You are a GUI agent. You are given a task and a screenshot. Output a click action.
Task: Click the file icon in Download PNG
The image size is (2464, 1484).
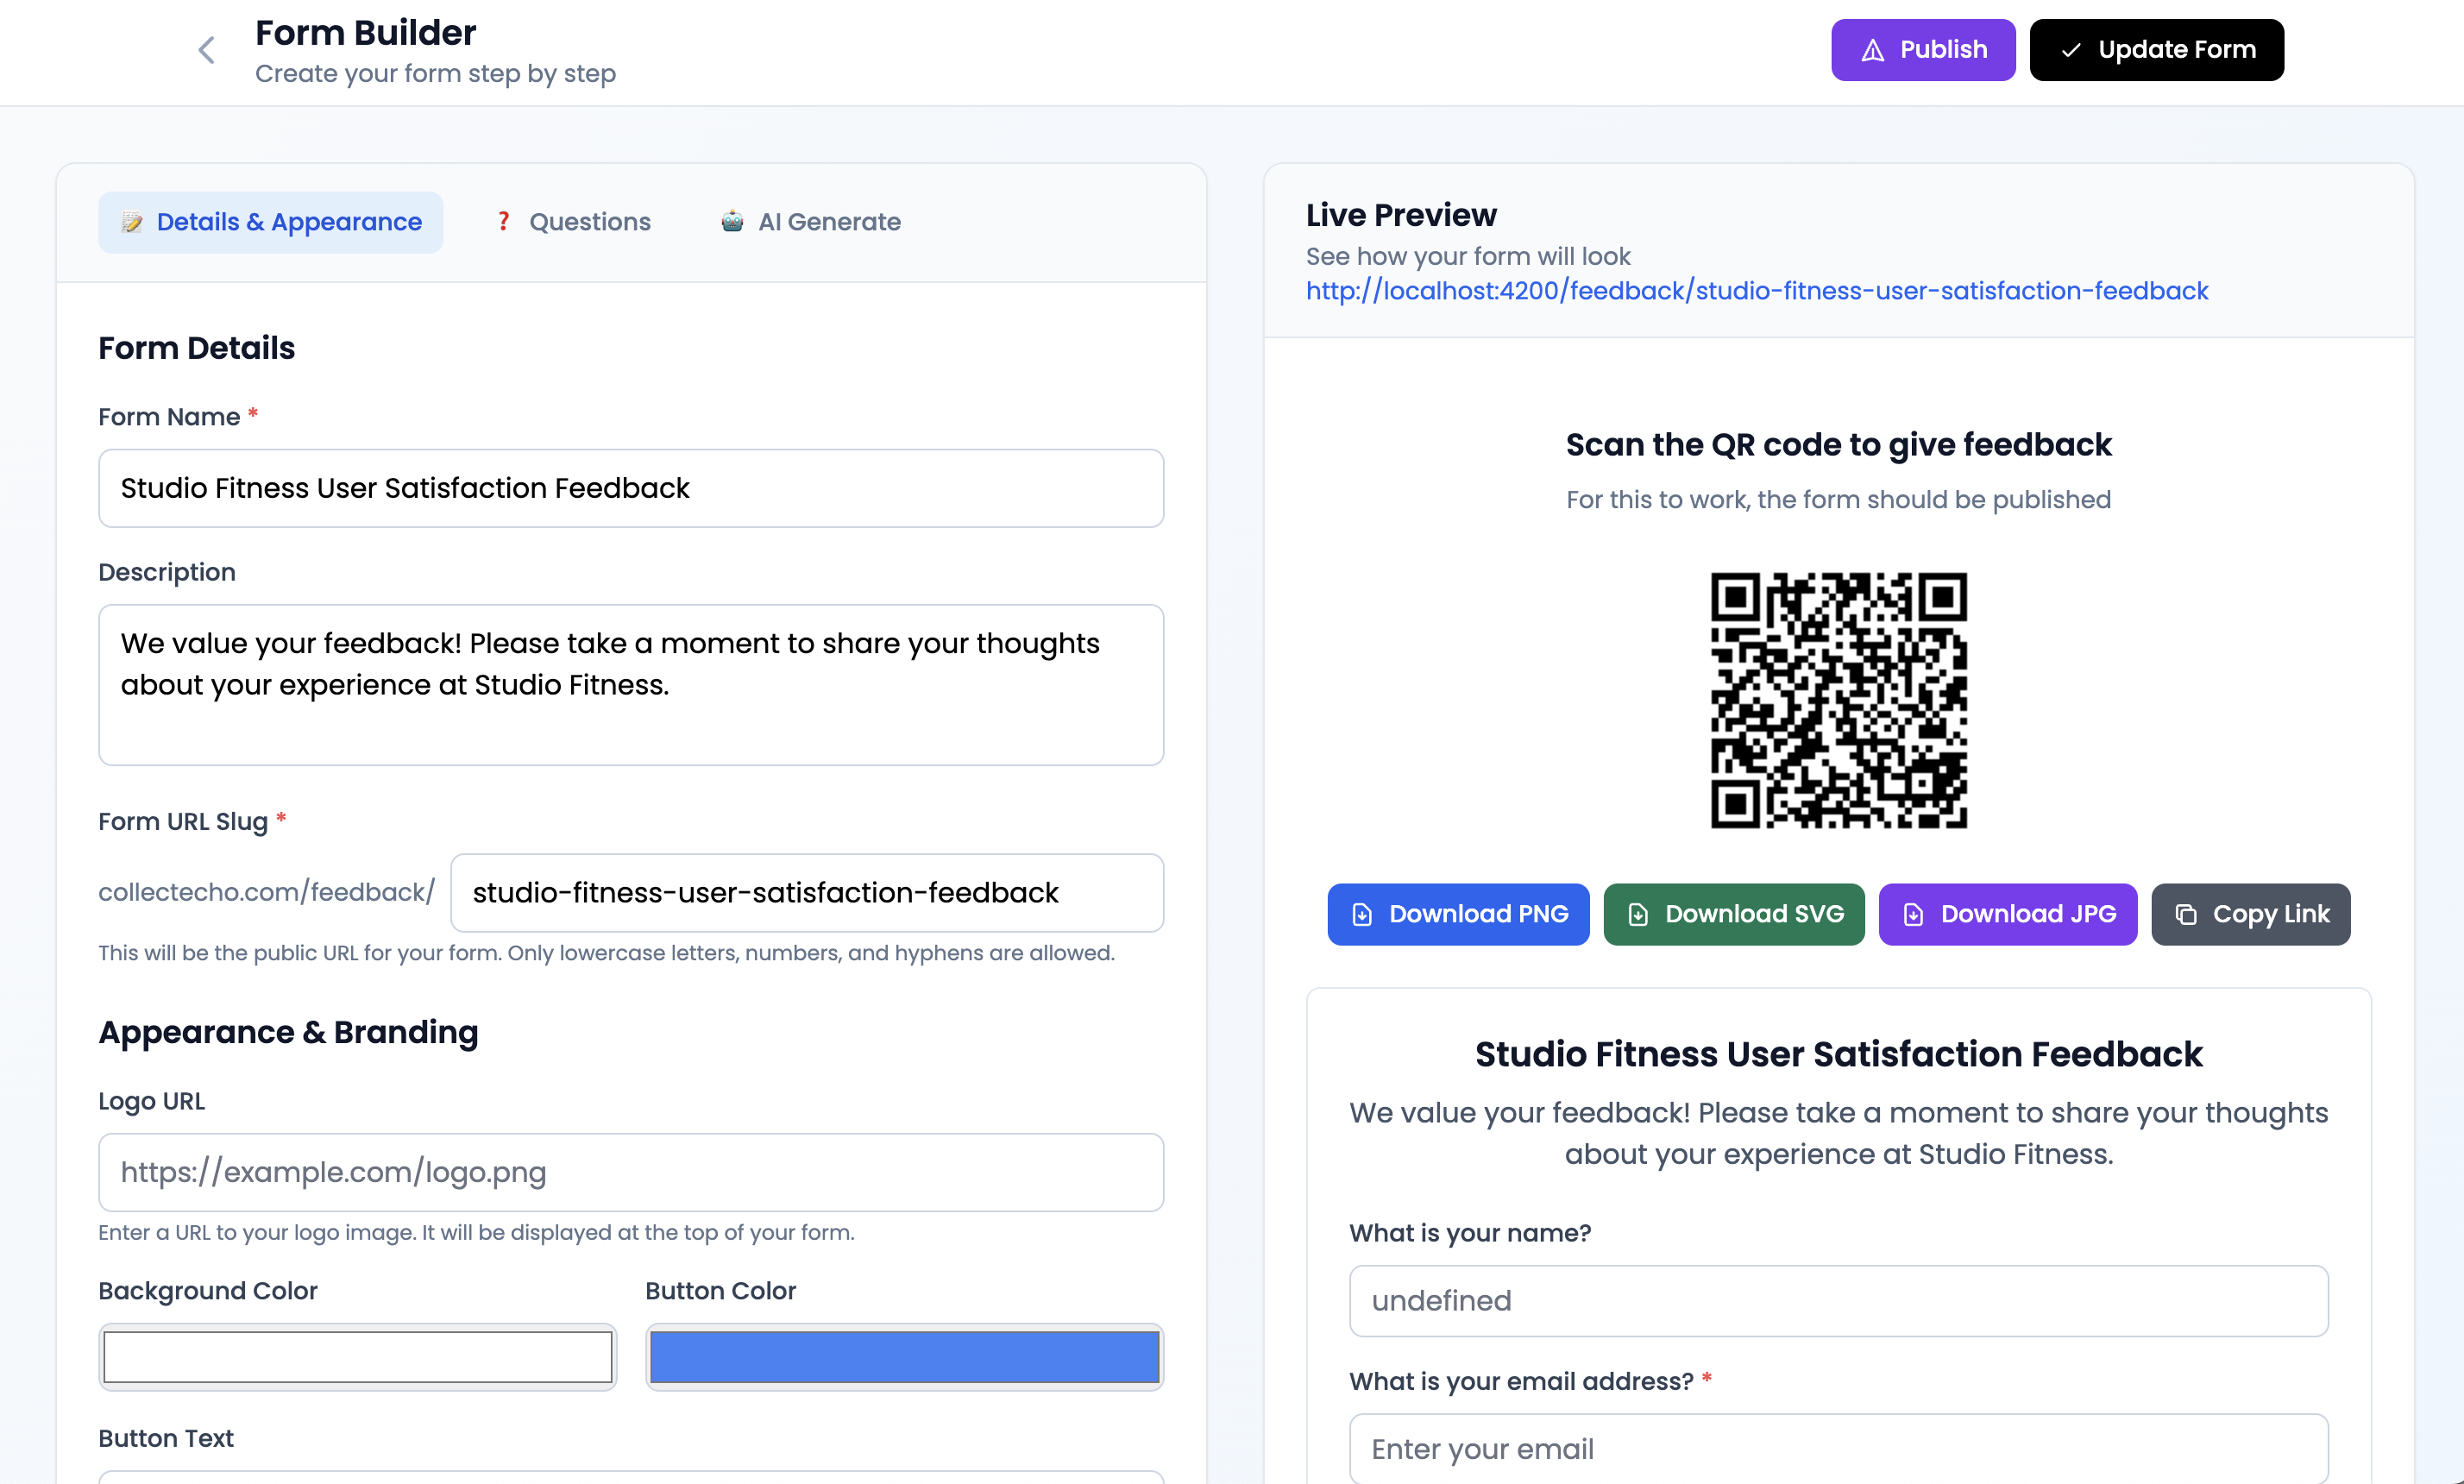pyautogui.click(x=1362, y=915)
